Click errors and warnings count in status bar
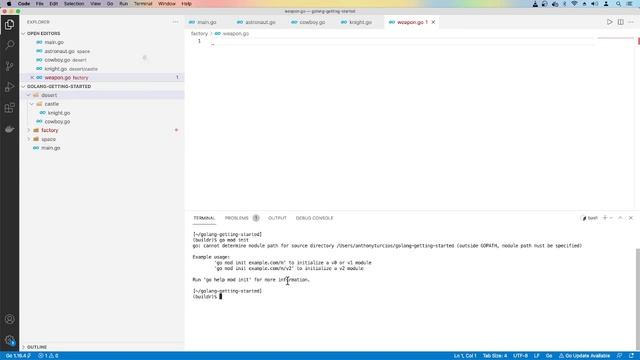640x360 pixels. pos(48,356)
